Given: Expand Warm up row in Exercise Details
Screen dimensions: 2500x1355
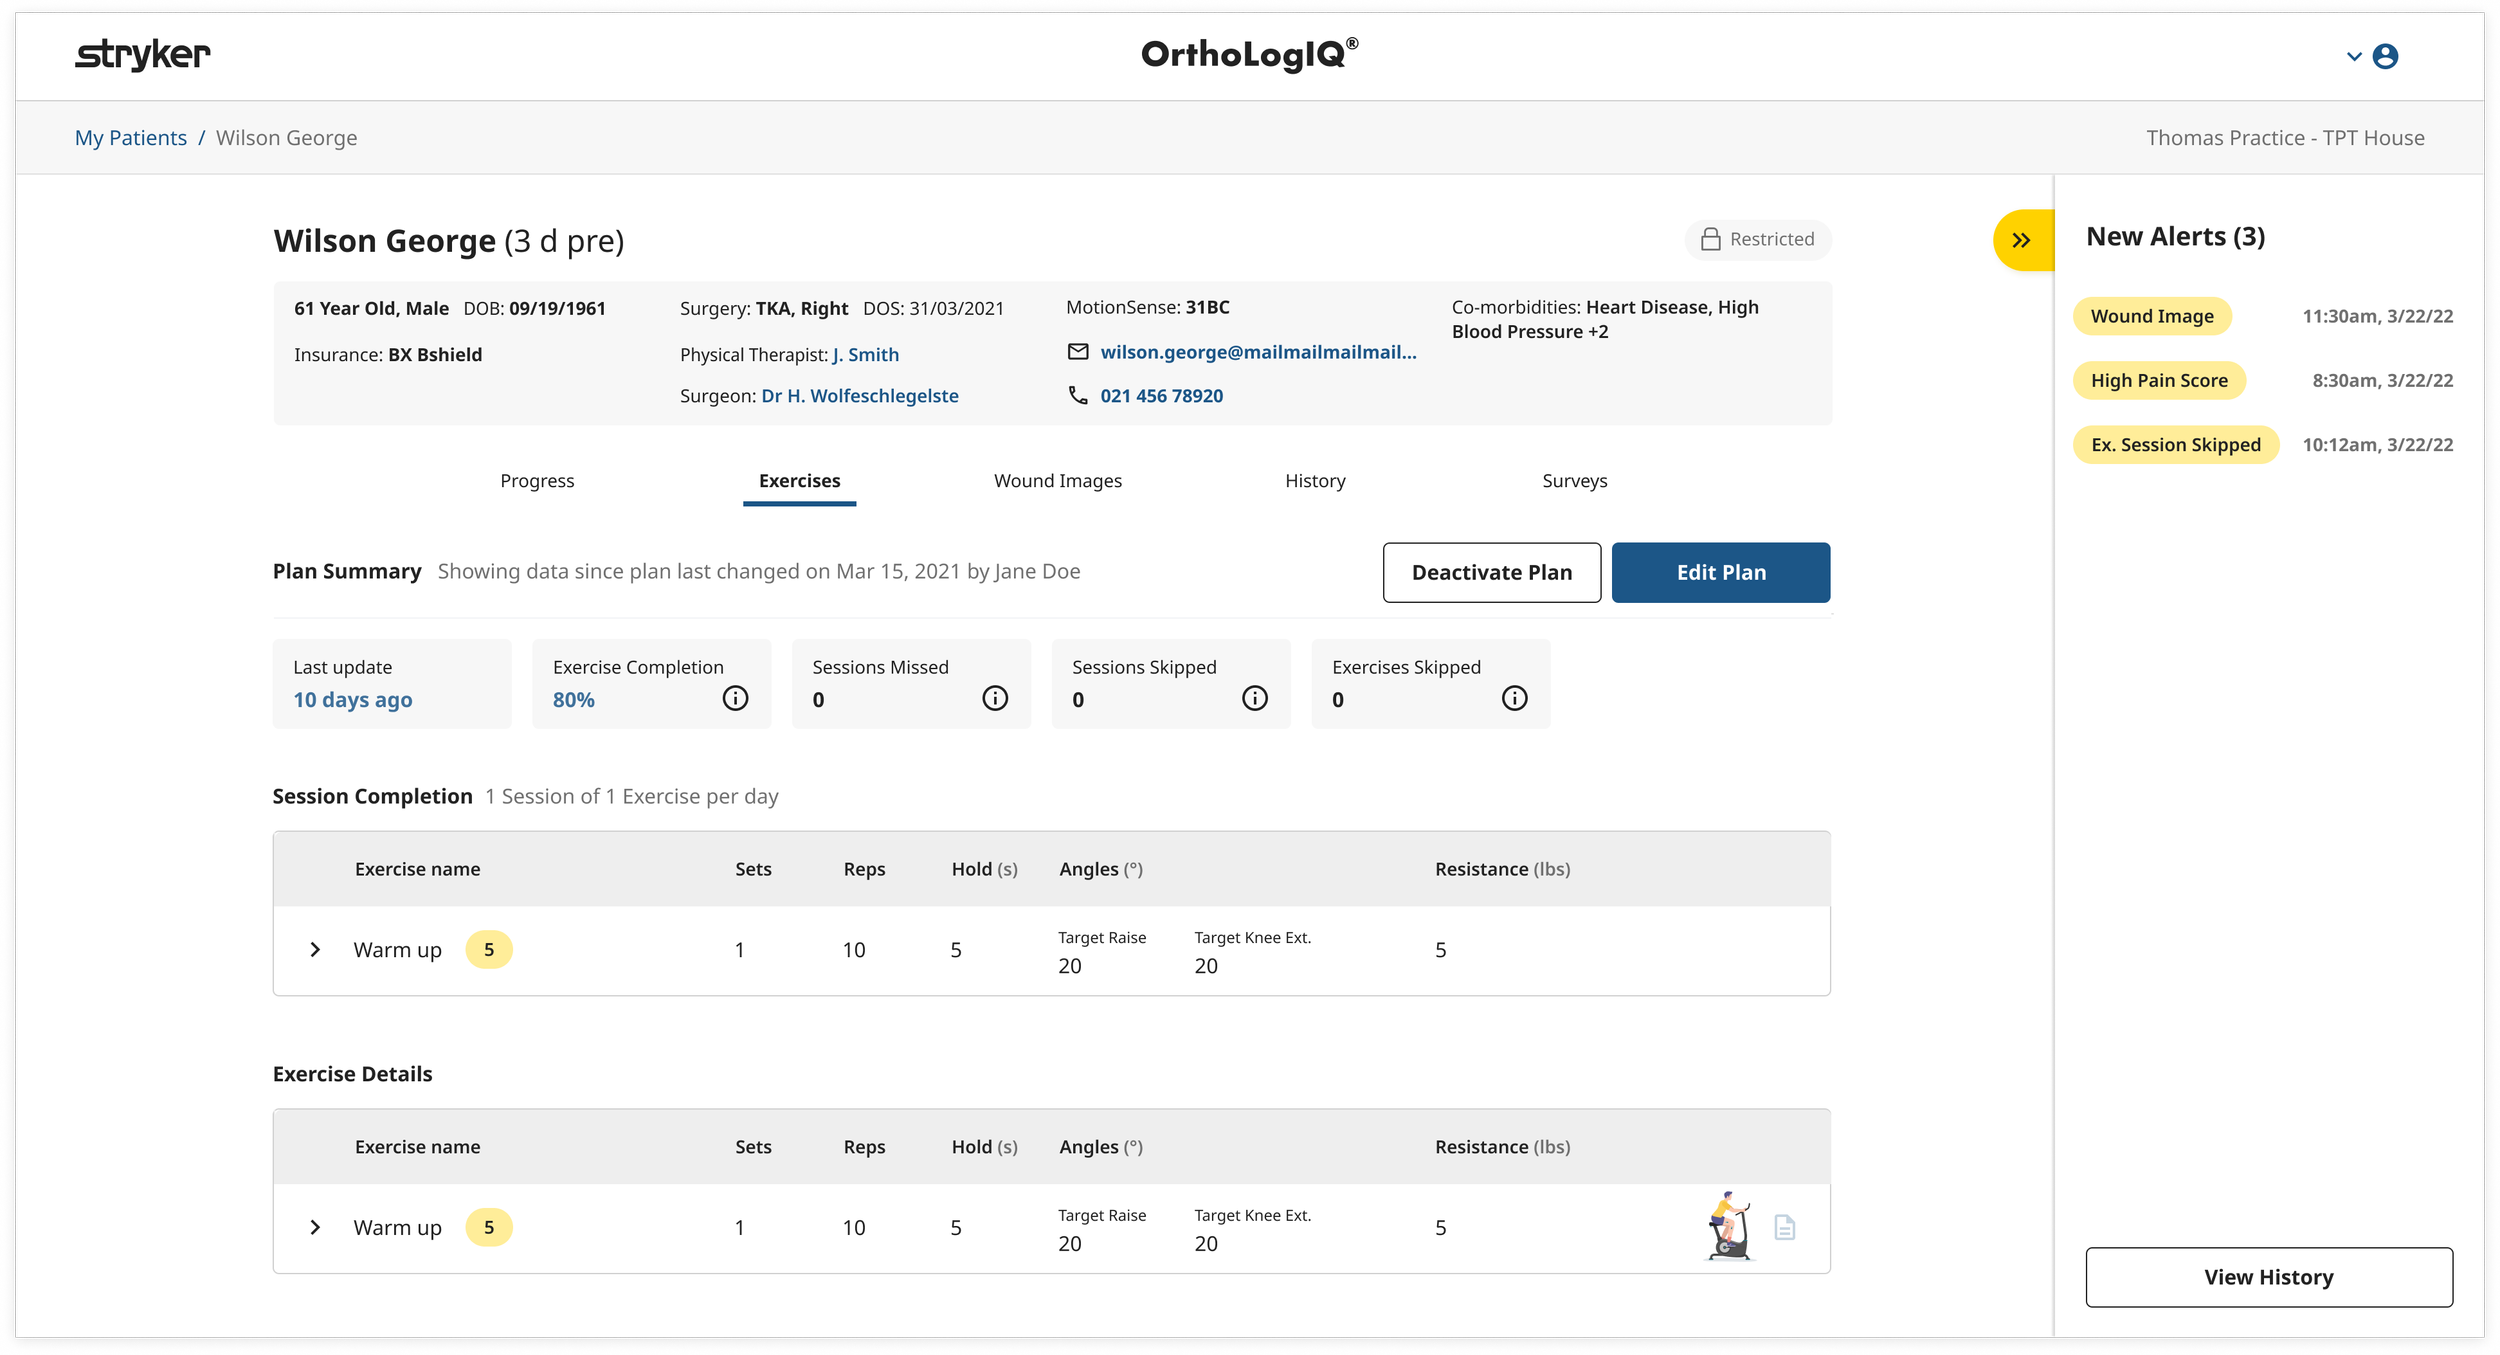Looking at the screenshot, I should pyautogui.click(x=315, y=1227).
